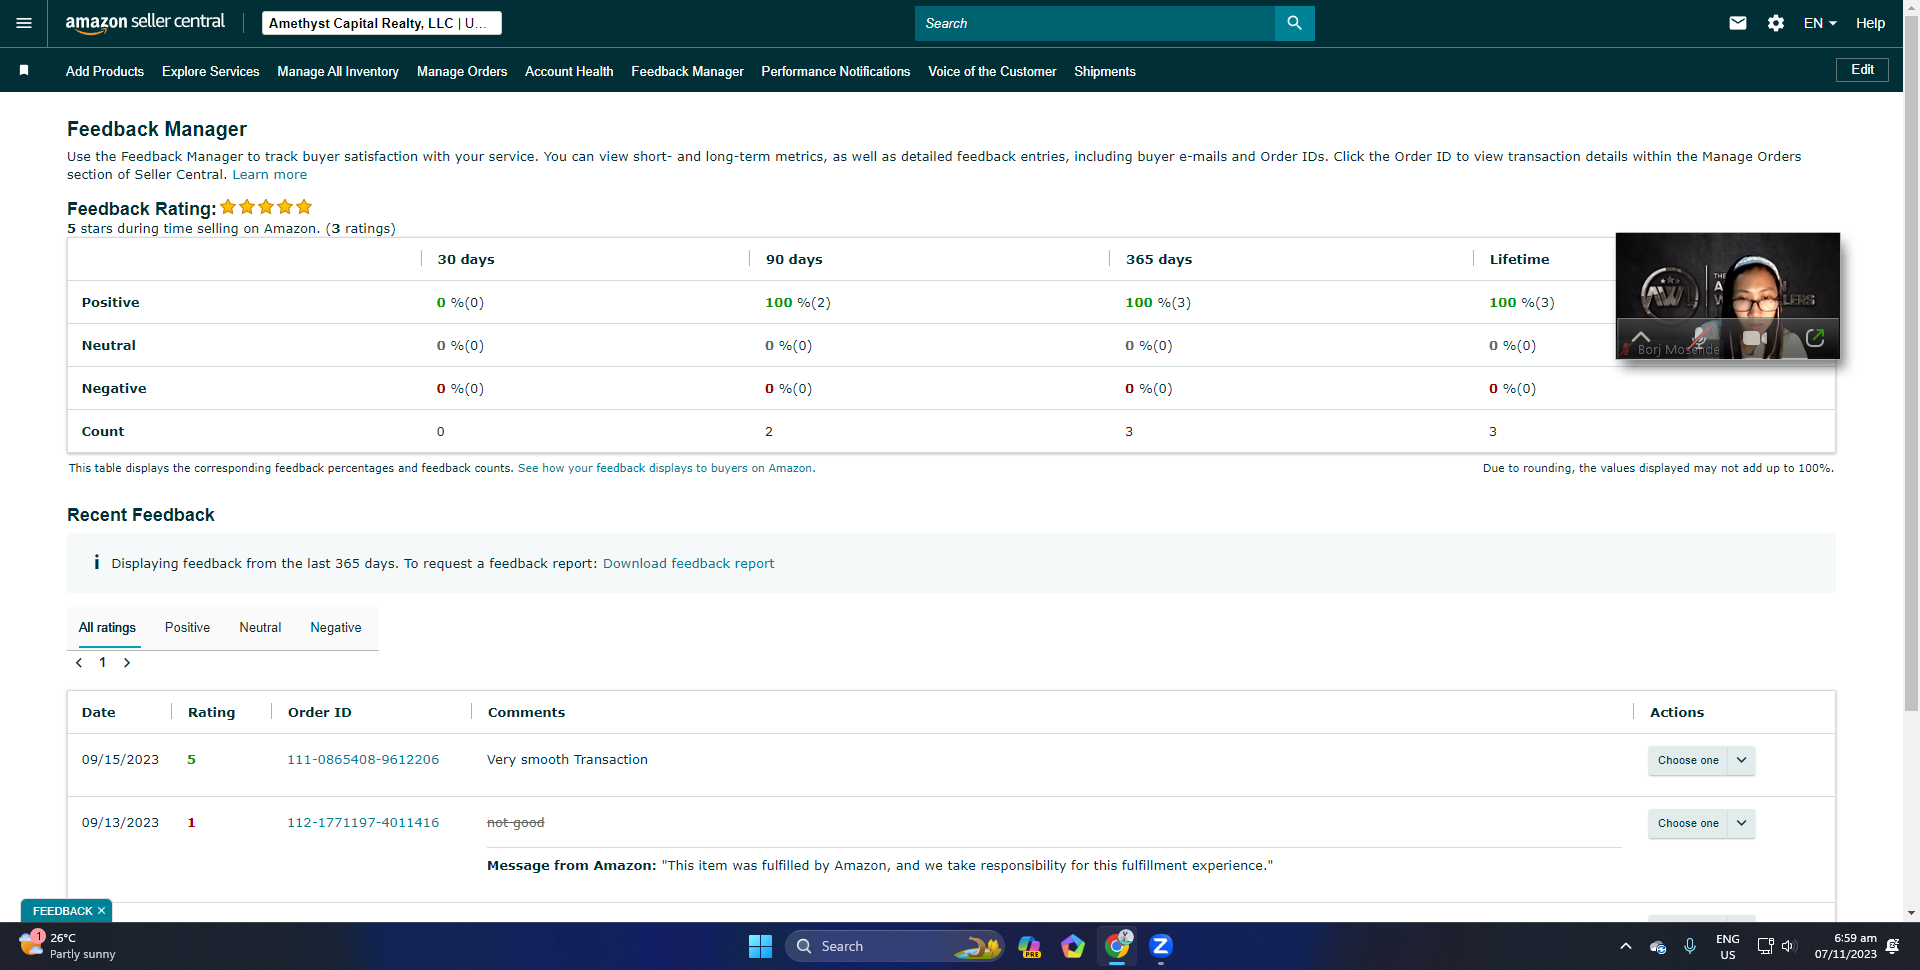Focus the Windows taskbar search box
The width and height of the screenshot is (1920, 970).
coord(895,946)
